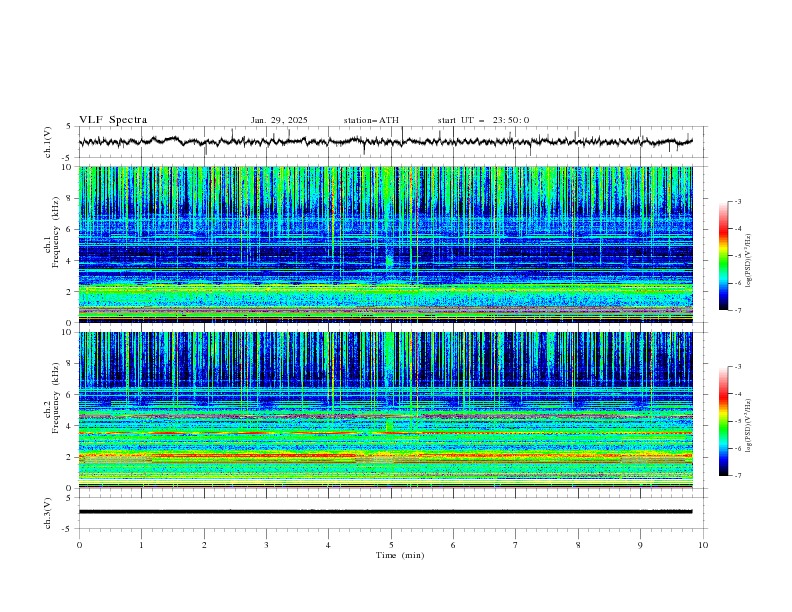
Task: Click the "-4" tick on ch.2 color bar
Action: point(738,394)
